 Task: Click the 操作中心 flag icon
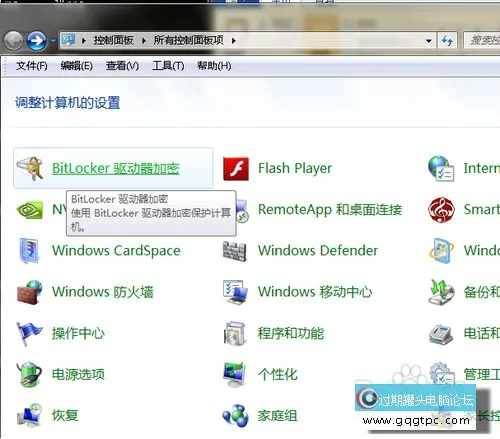pyautogui.click(x=29, y=334)
